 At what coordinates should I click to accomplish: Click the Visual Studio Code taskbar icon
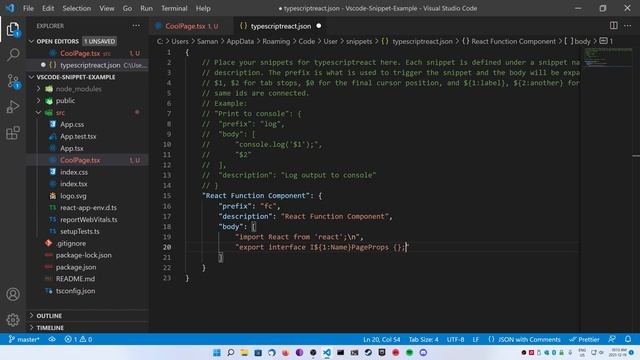327,352
